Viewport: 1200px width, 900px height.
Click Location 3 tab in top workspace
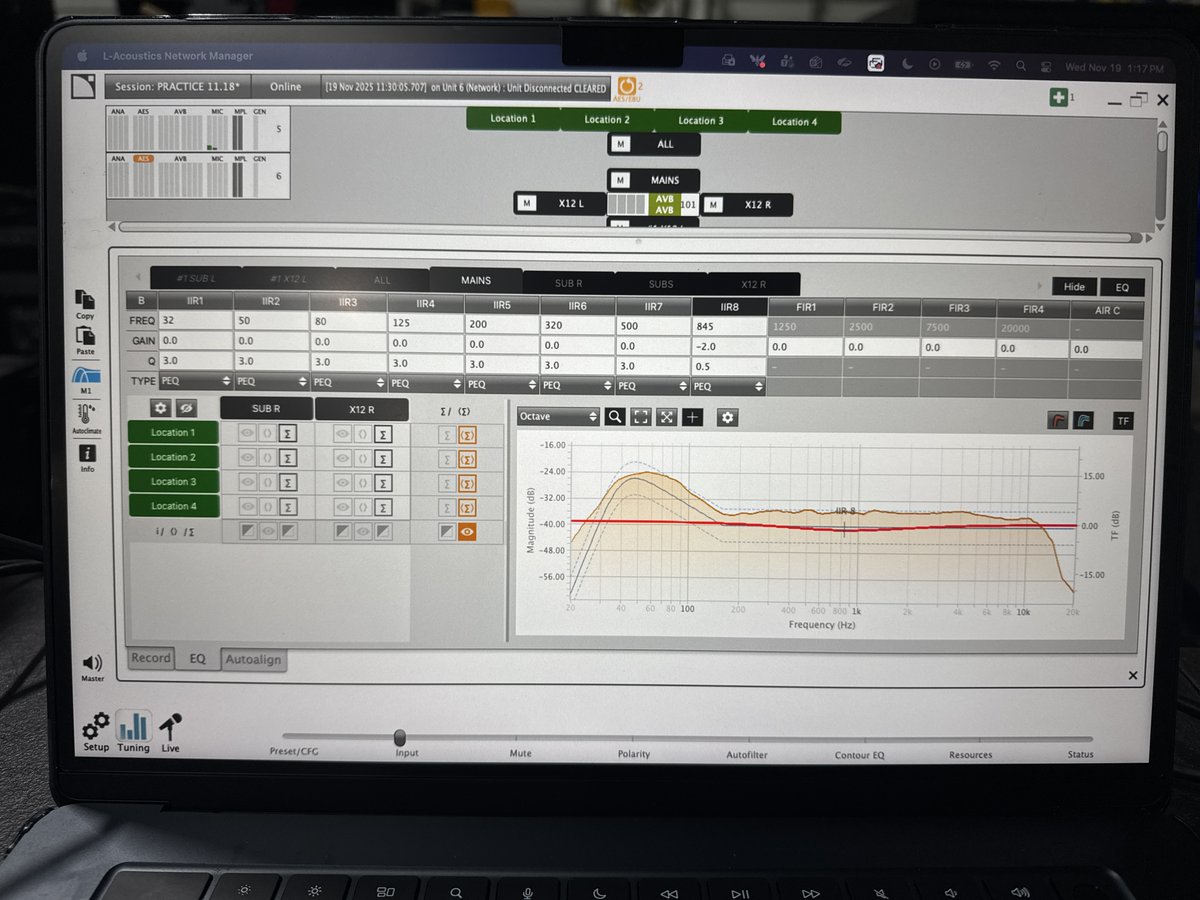point(700,120)
